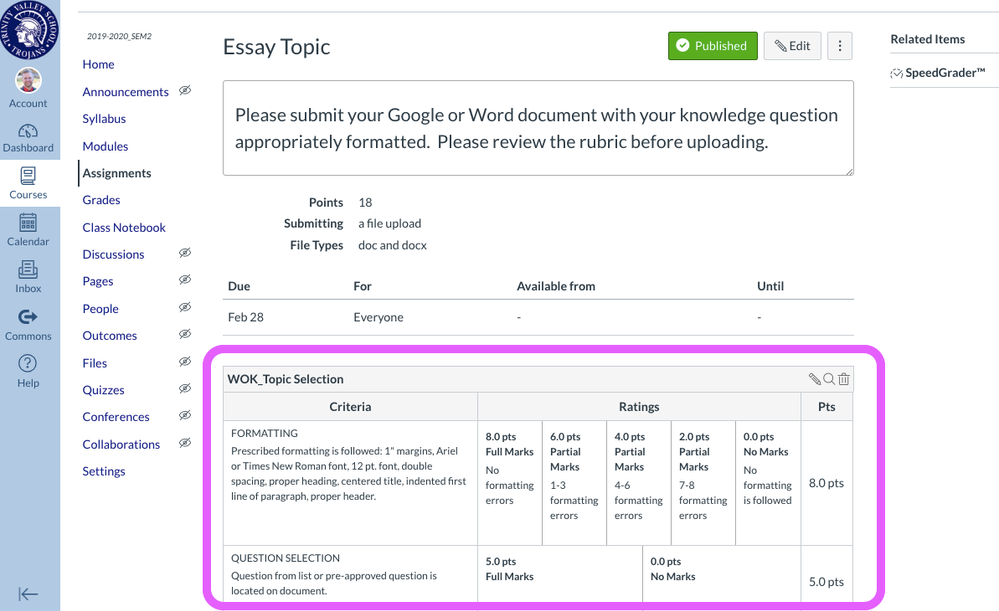Click the Edit button for this assignment

(792, 45)
